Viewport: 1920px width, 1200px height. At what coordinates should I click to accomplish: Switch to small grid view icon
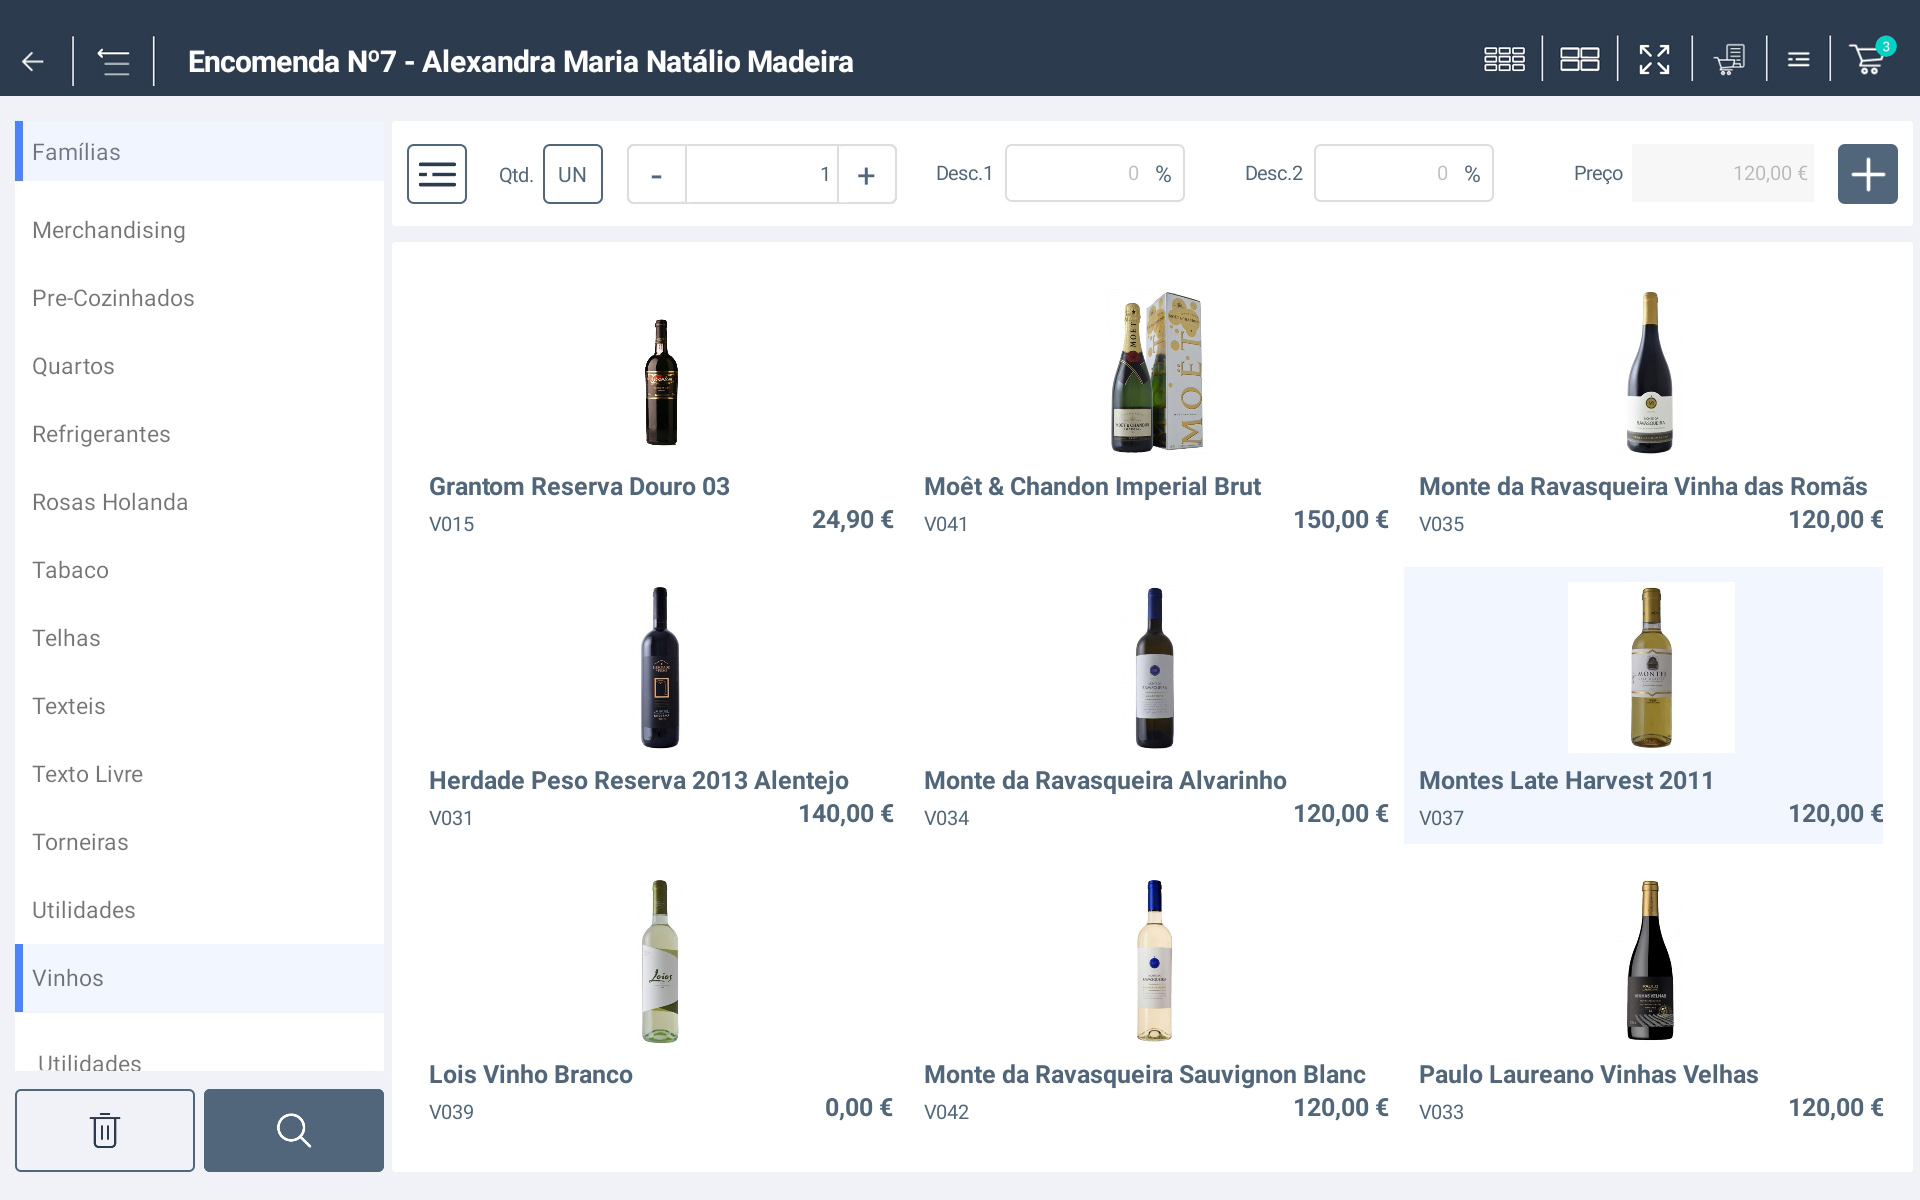(1504, 60)
